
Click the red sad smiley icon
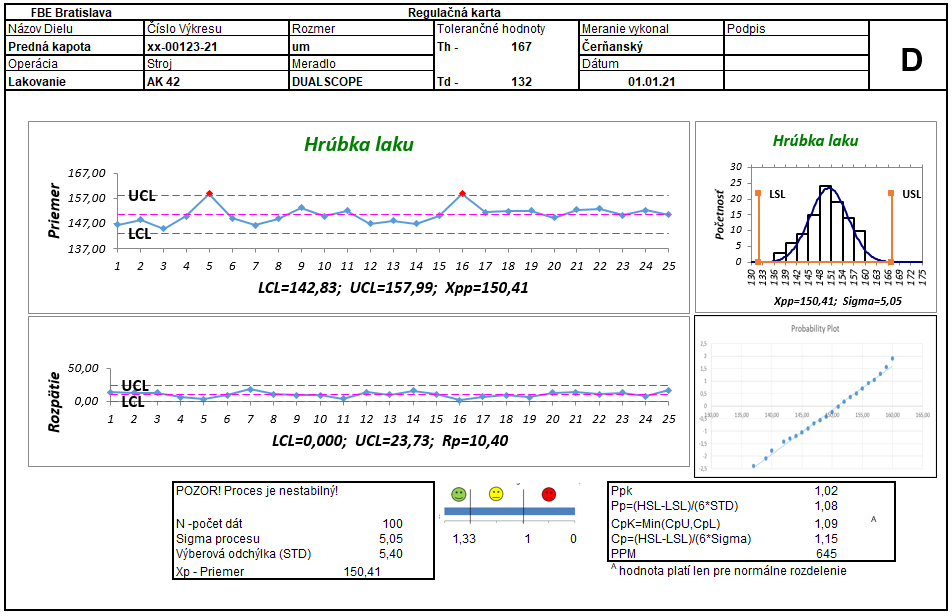pos(548,494)
